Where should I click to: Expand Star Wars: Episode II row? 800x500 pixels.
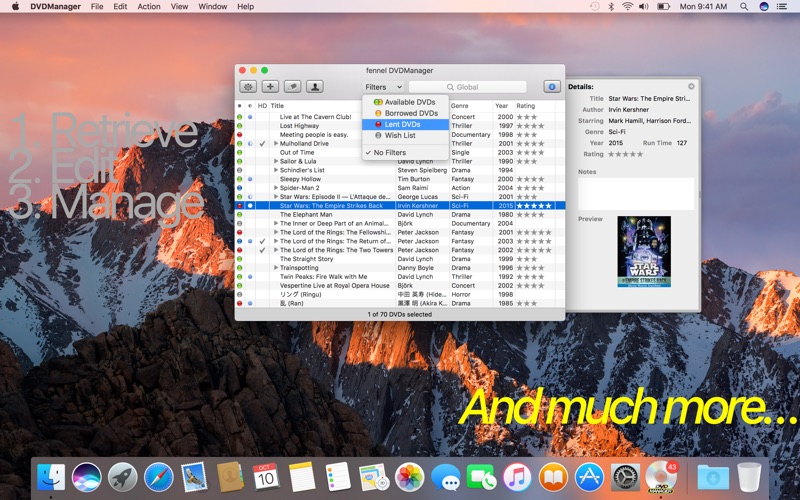(x=276, y=196)
